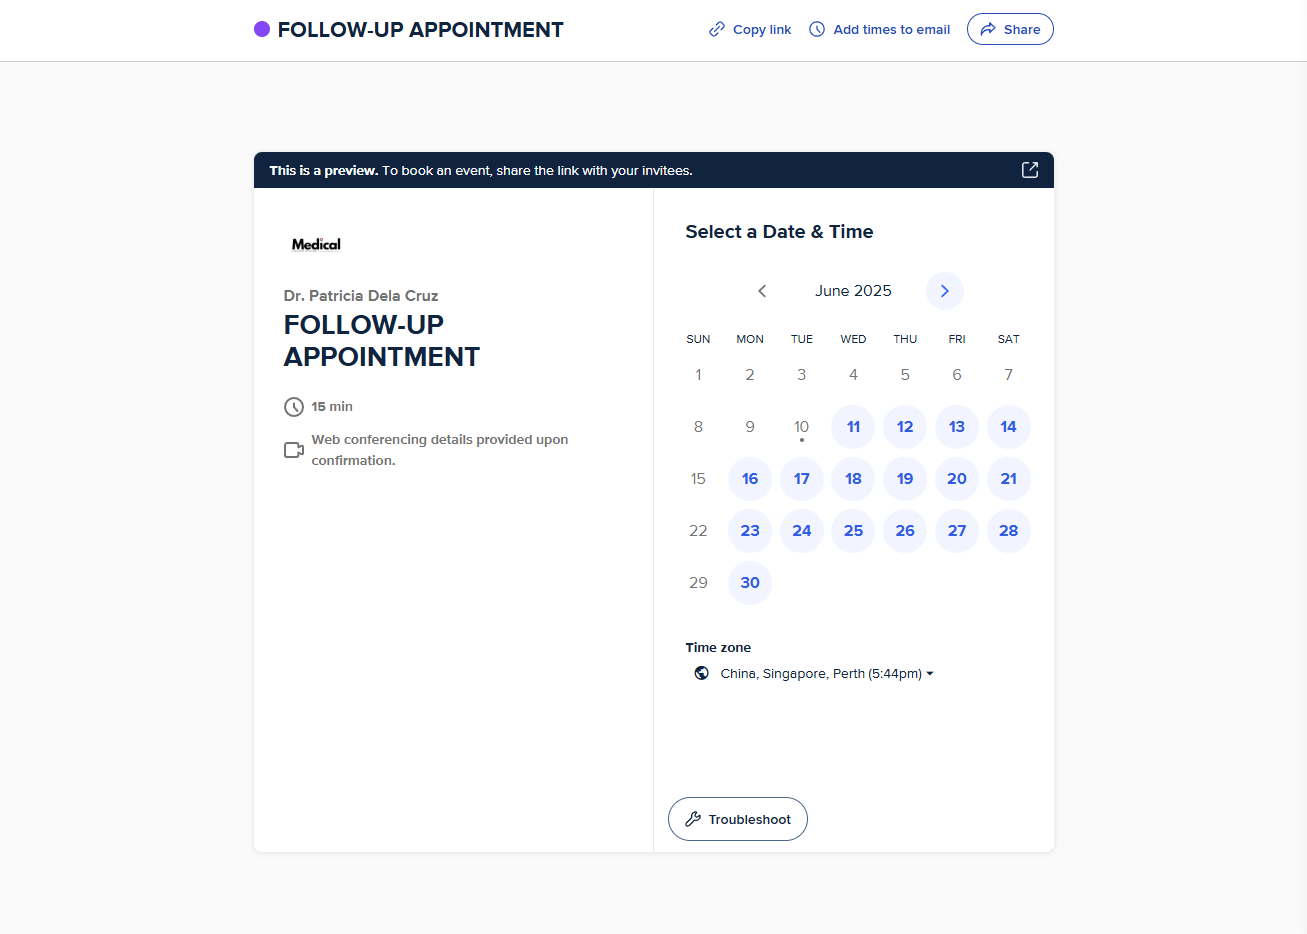The height and width of the screenshot is (934, 1307).
Task: Click the Copy link button
Action: 750,29
